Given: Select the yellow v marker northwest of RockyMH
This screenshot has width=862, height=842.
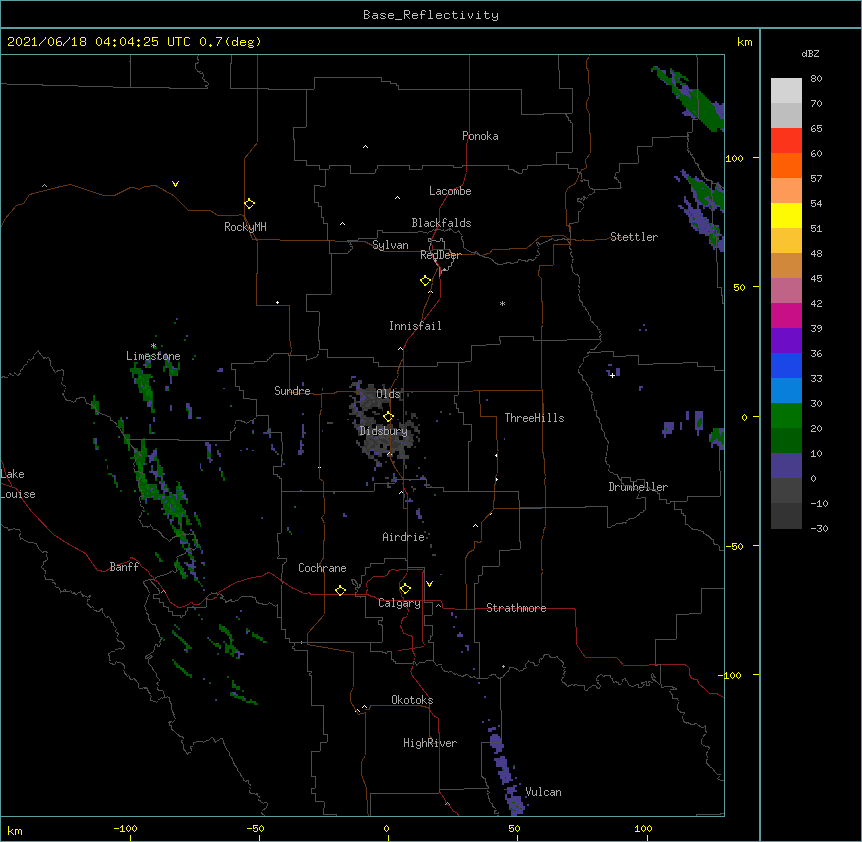Looking at the screenshot, I should (x=175, y=184).
